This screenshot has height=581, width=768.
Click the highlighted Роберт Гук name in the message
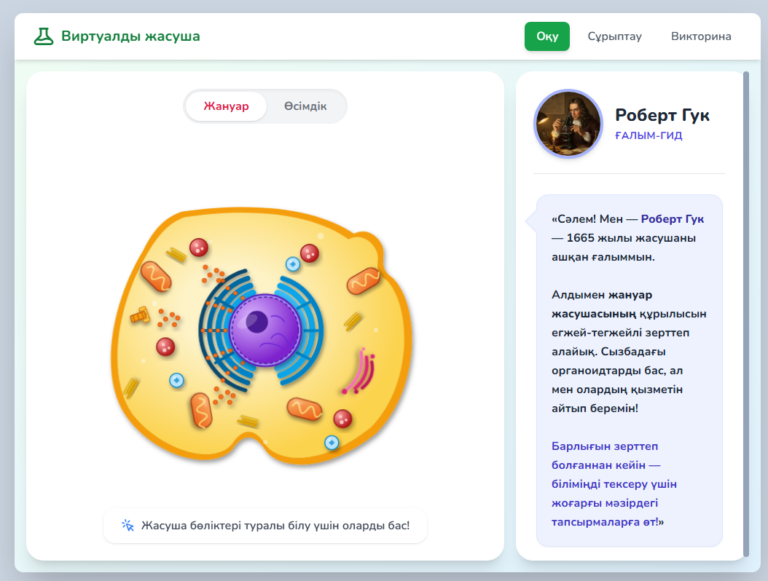pyautogui.click(x=672, y=219)
